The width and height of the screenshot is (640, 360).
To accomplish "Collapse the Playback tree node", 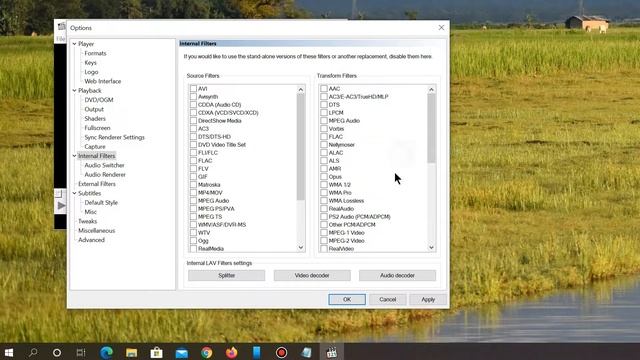I will tap(74, 91).
